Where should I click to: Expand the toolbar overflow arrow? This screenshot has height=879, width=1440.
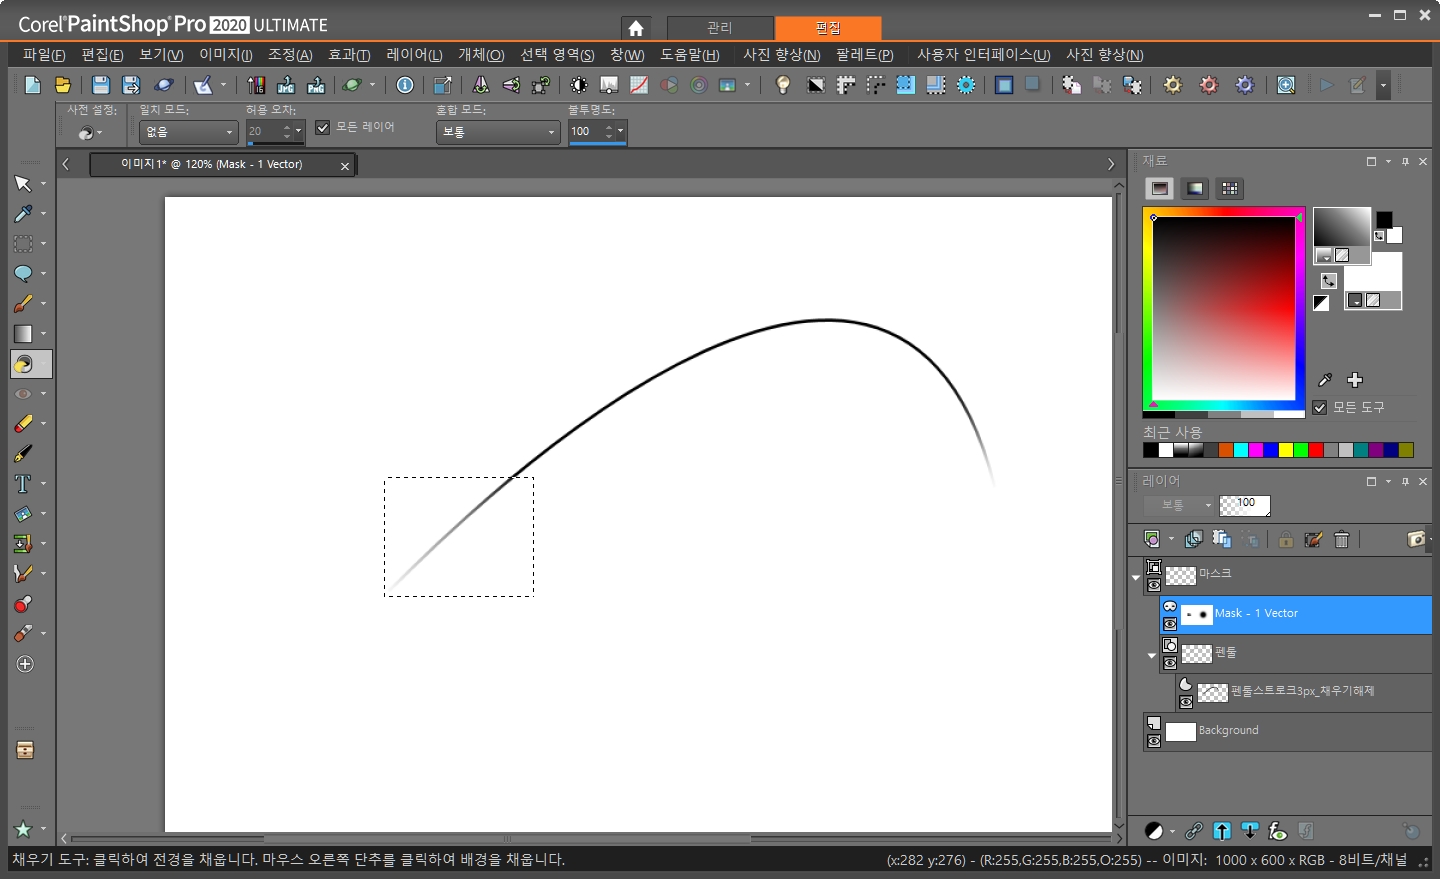pos(1383,85)
